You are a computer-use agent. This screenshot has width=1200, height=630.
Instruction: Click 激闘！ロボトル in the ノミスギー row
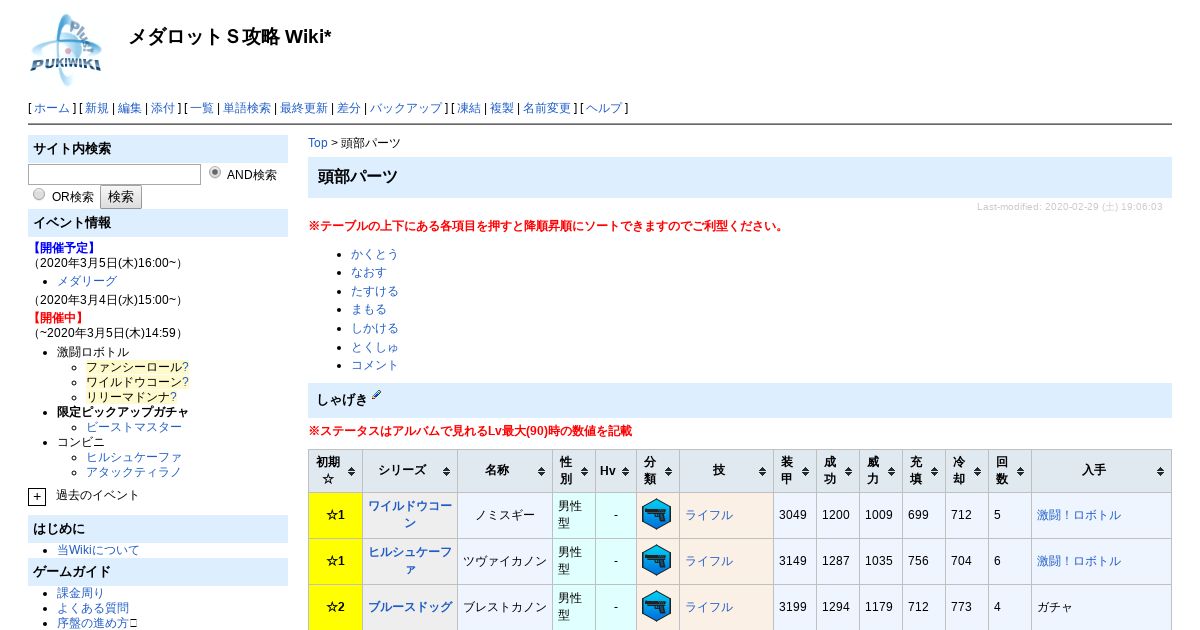(x=1079, y=515)
